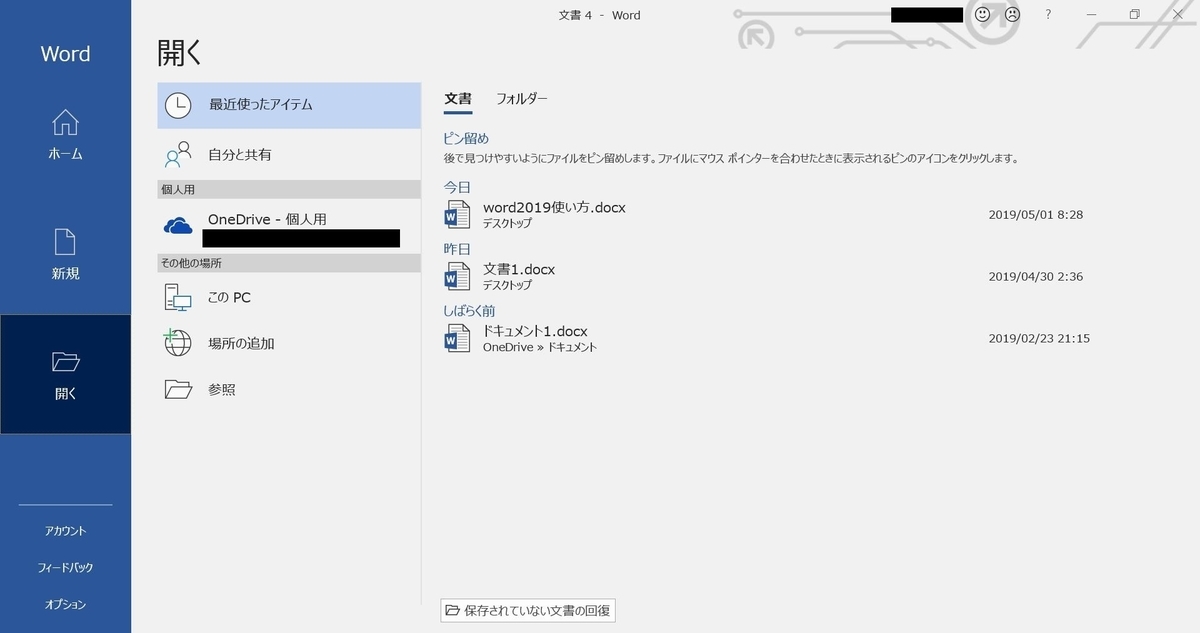
Task: Click the OneDrive cloud icon
Action: (178, 227)
